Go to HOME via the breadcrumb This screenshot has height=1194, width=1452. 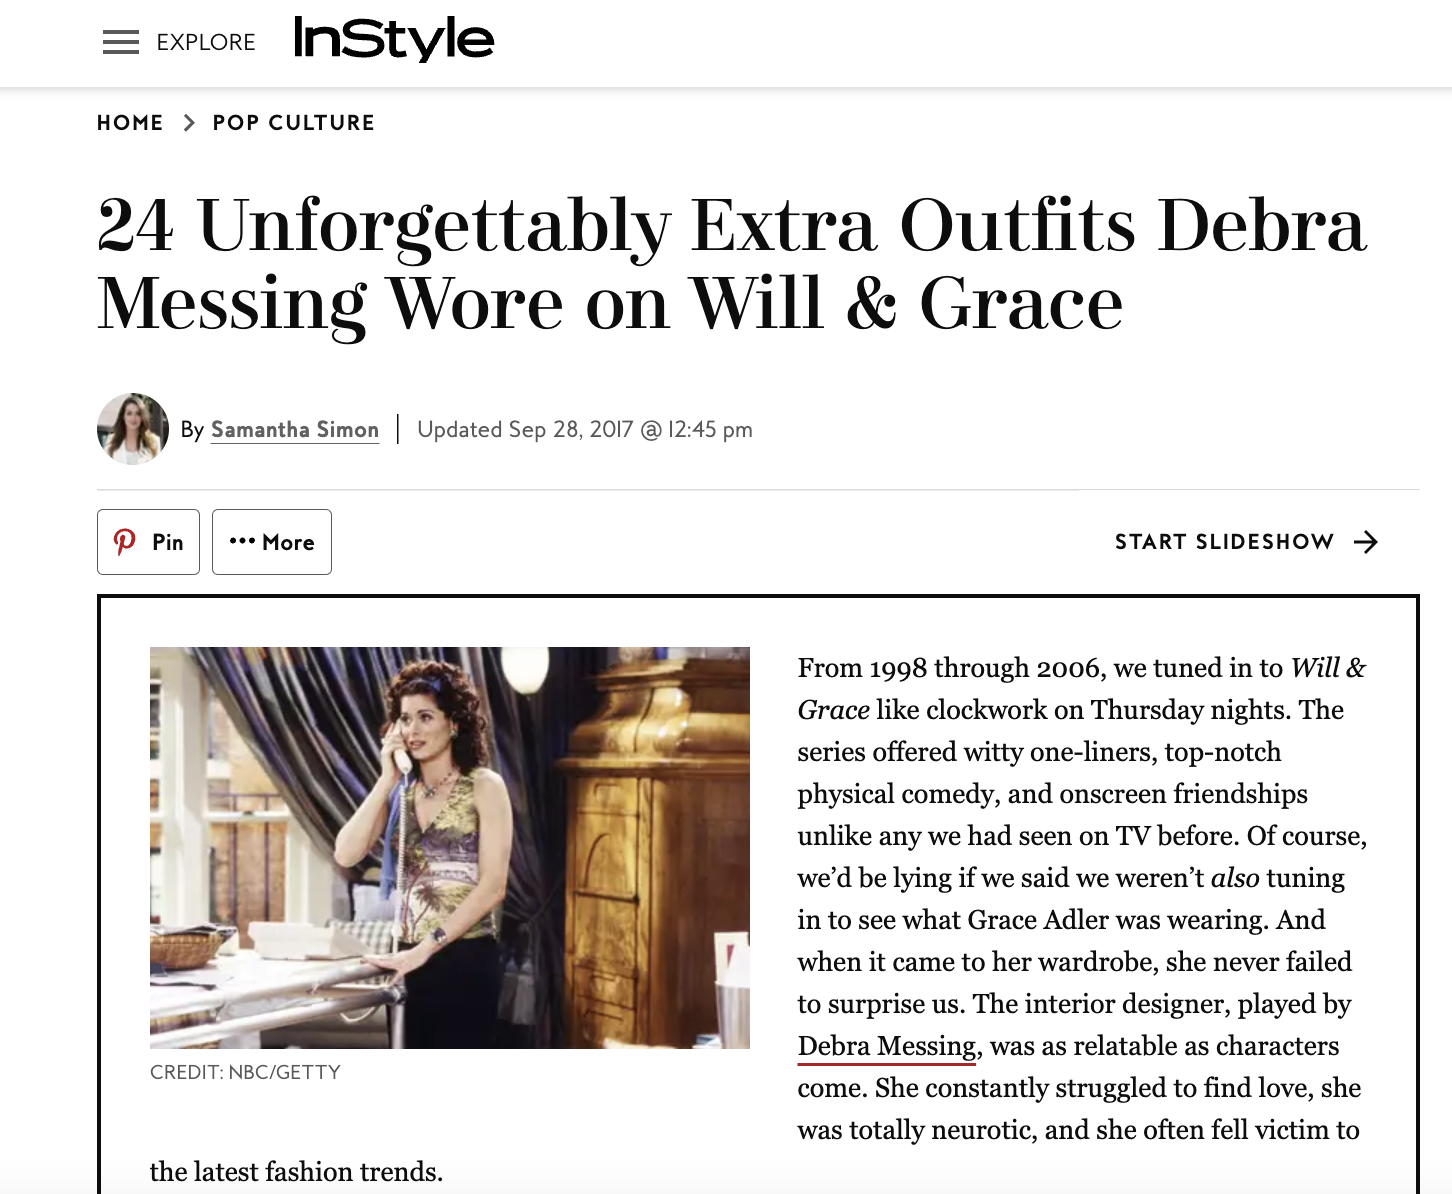click(130, 122)
